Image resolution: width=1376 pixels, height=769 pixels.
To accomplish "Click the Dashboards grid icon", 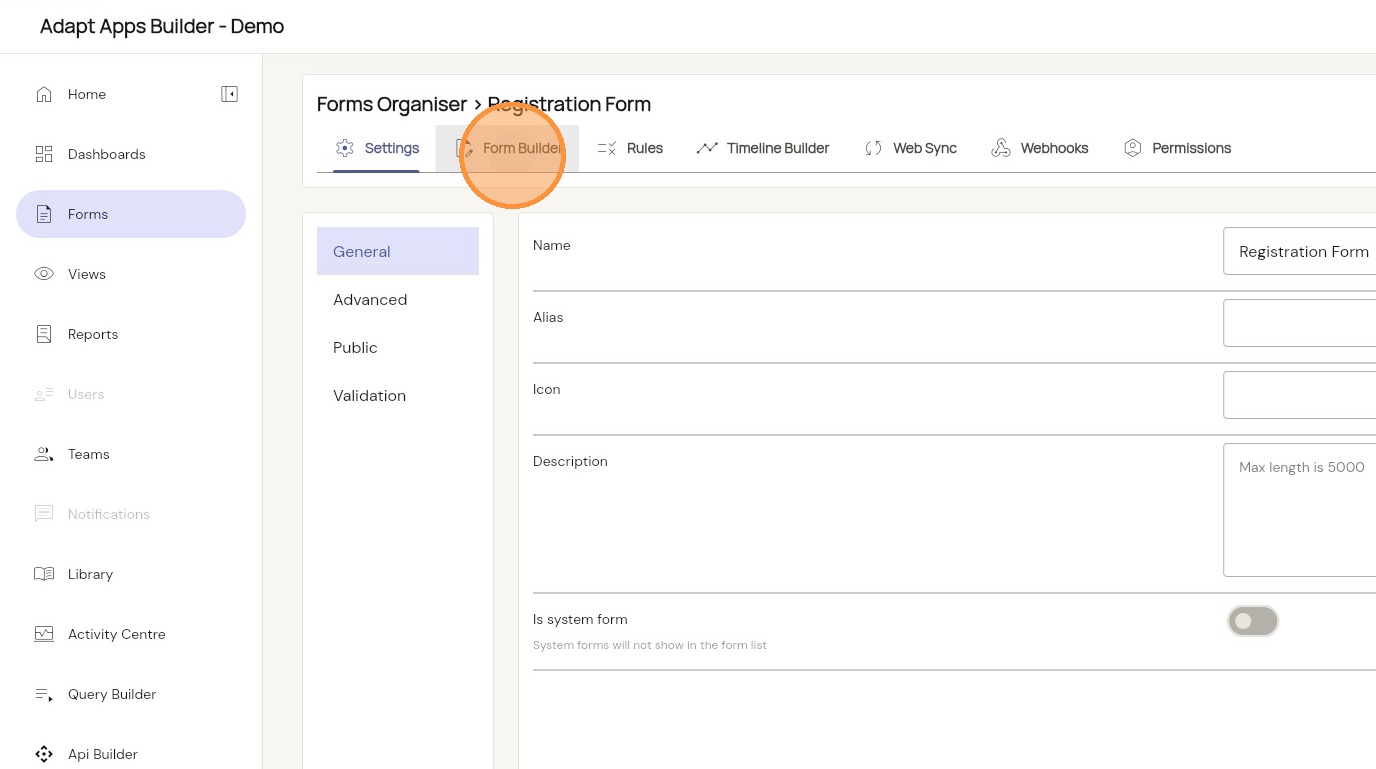I will (44, 154).
